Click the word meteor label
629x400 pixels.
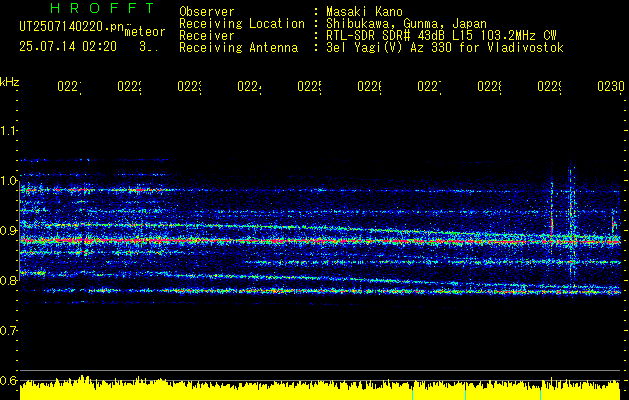(x=145, y=32)
